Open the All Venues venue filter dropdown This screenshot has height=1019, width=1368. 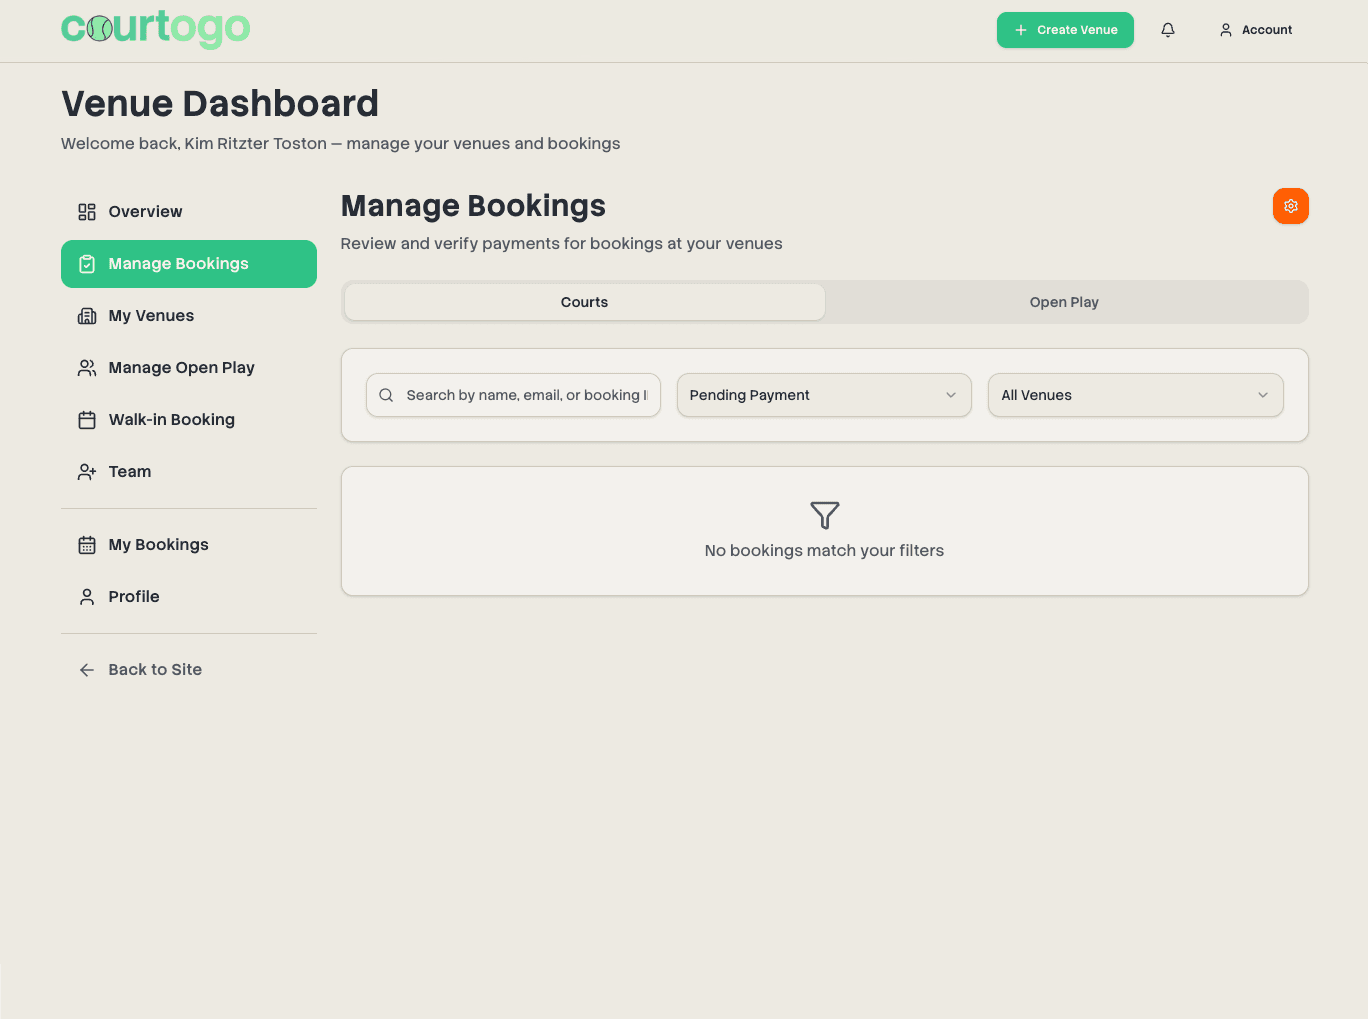pos(1135,395)
